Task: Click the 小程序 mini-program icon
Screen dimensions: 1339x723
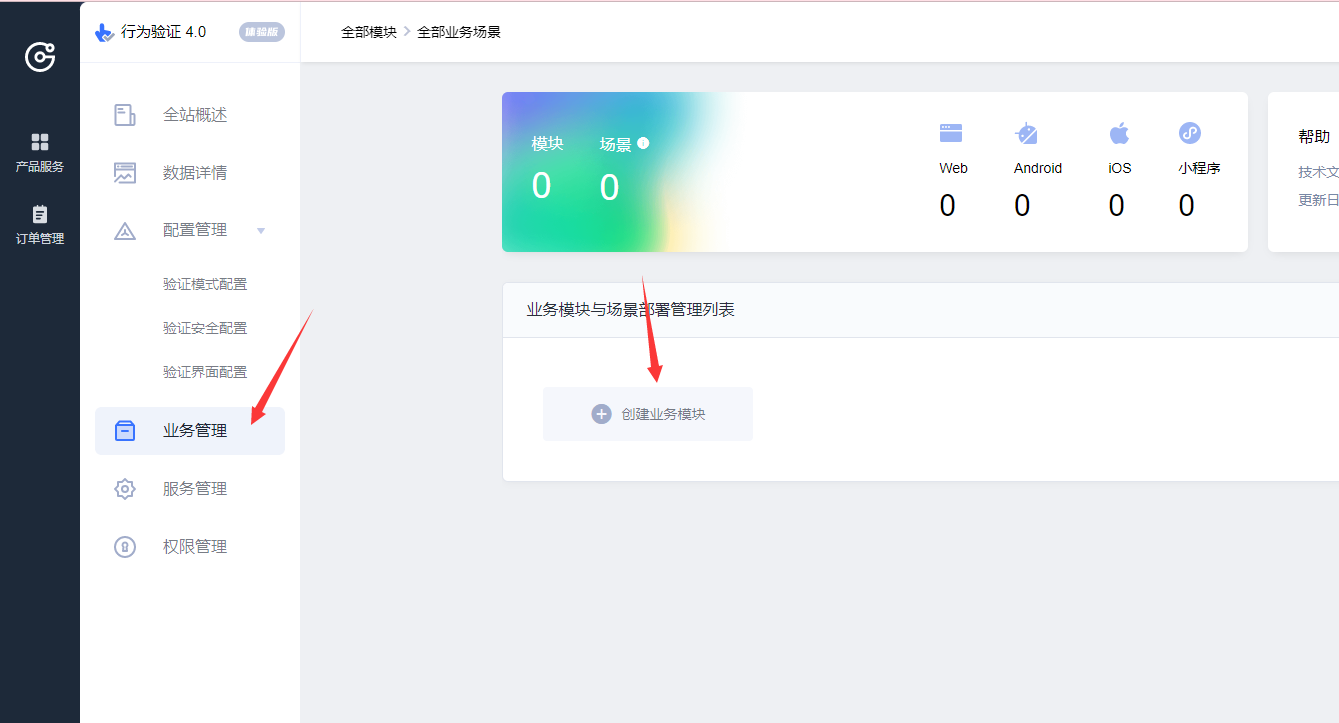Action: click(x=1190, y=133)
